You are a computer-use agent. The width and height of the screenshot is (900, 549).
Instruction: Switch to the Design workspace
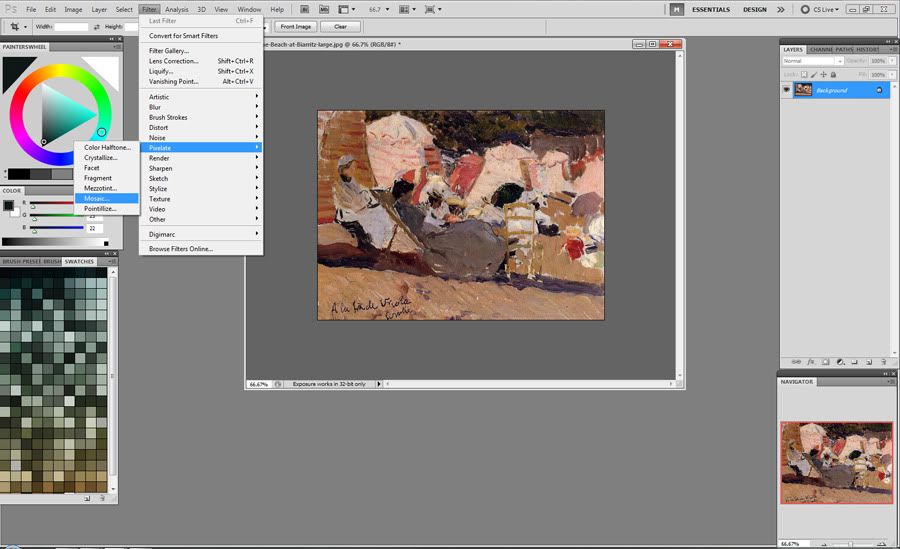754,9
